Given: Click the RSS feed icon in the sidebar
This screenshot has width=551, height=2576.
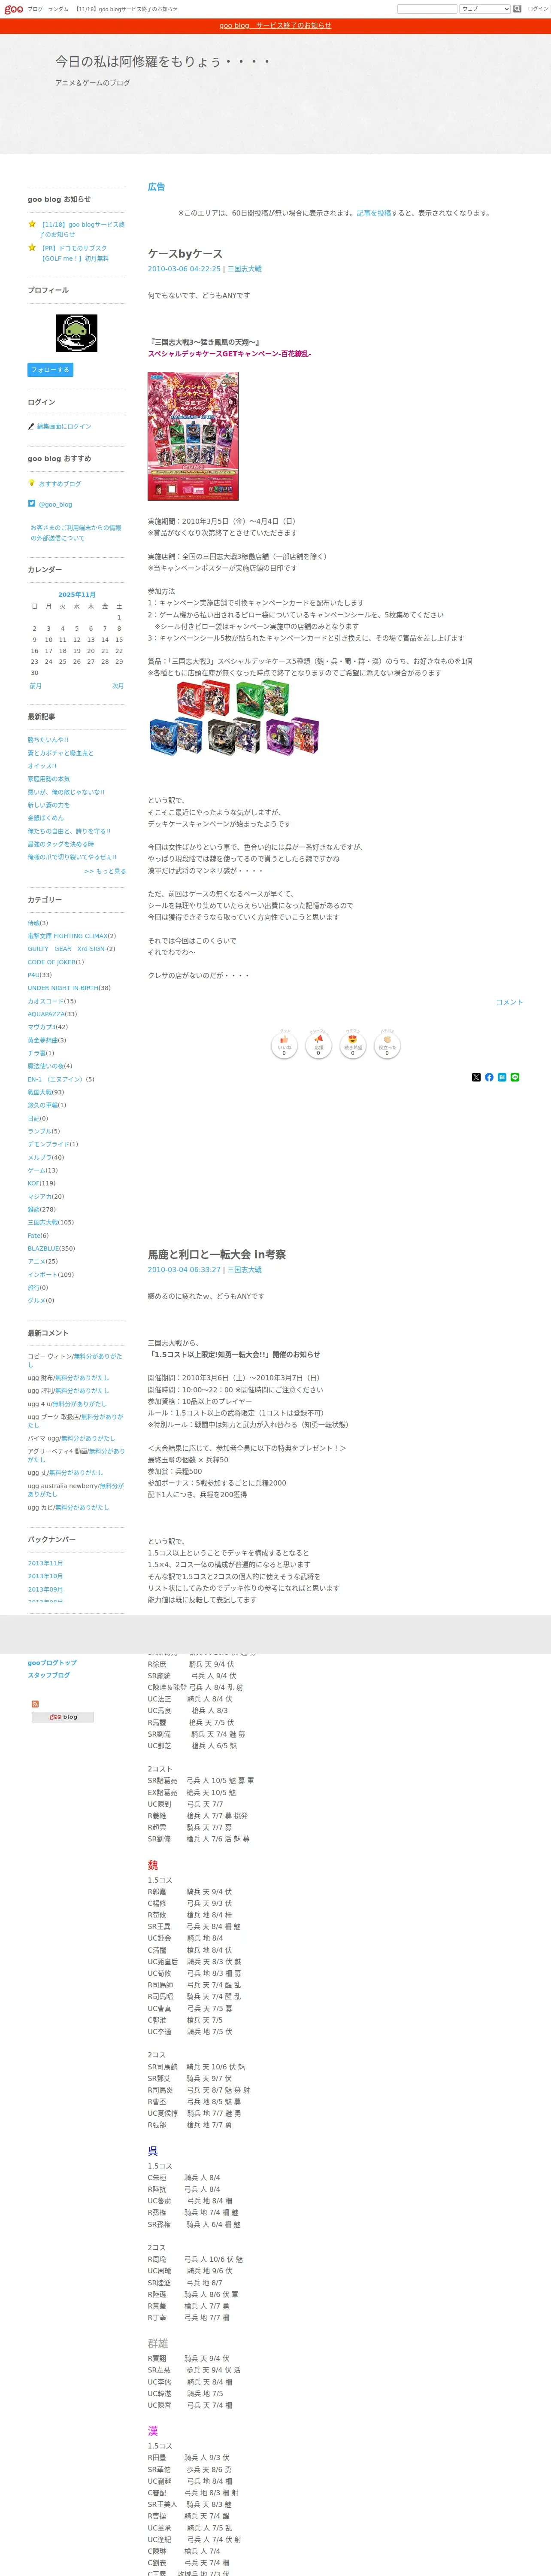Looking at the screenshot, I should pyautogui.click(x=35, y=1704).
